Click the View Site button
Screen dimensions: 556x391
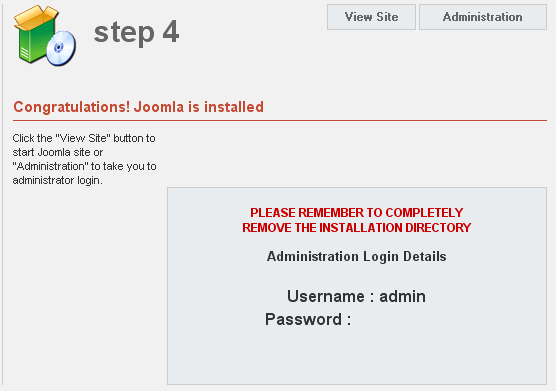(371, 17)
